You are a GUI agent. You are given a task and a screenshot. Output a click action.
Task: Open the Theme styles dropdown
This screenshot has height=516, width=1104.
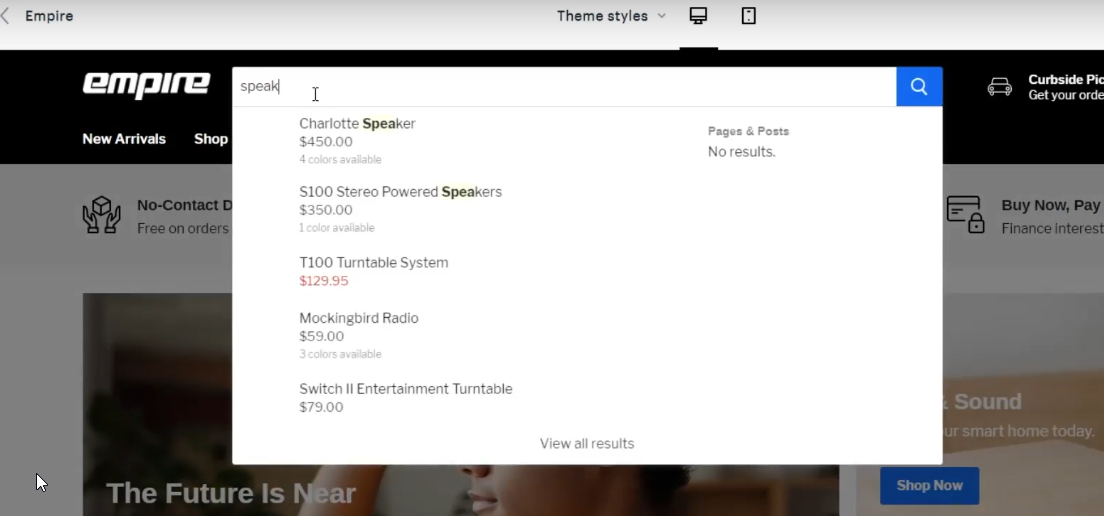coord(610,16)
